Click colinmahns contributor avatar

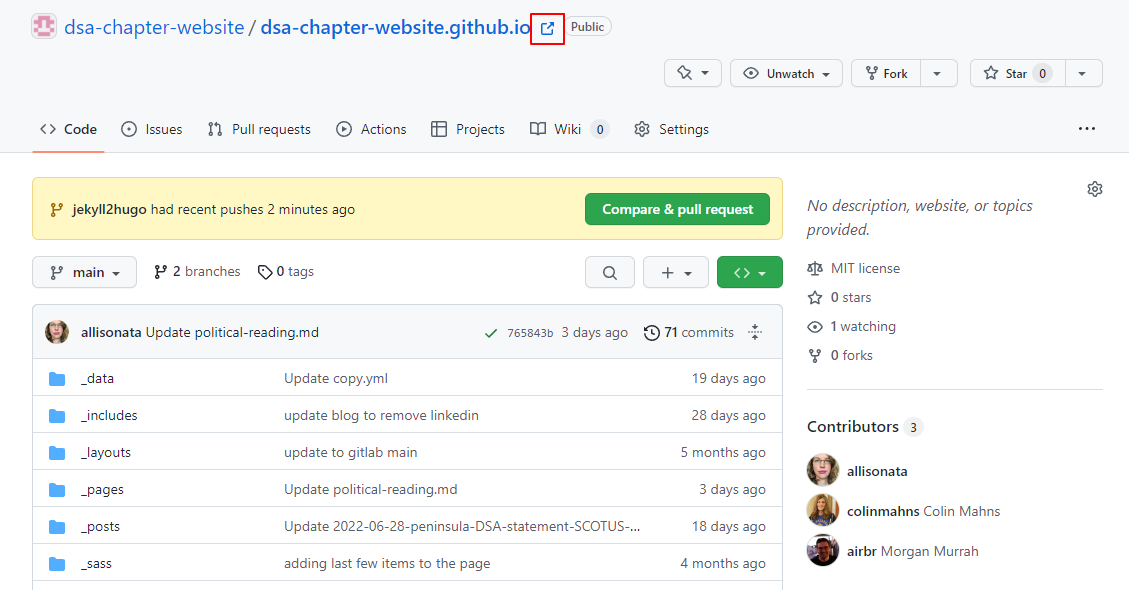823,511
